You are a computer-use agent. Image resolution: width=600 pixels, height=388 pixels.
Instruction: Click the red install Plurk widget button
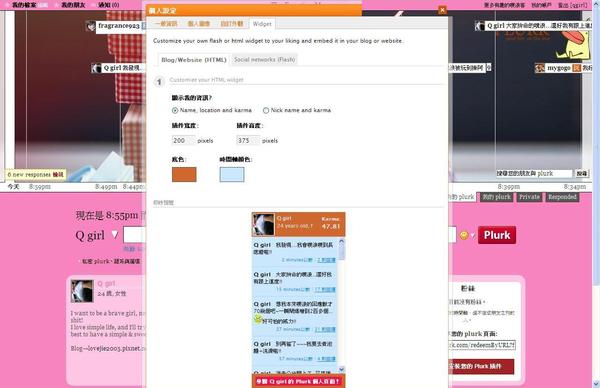pyautogui.click(x=481, y=366)
